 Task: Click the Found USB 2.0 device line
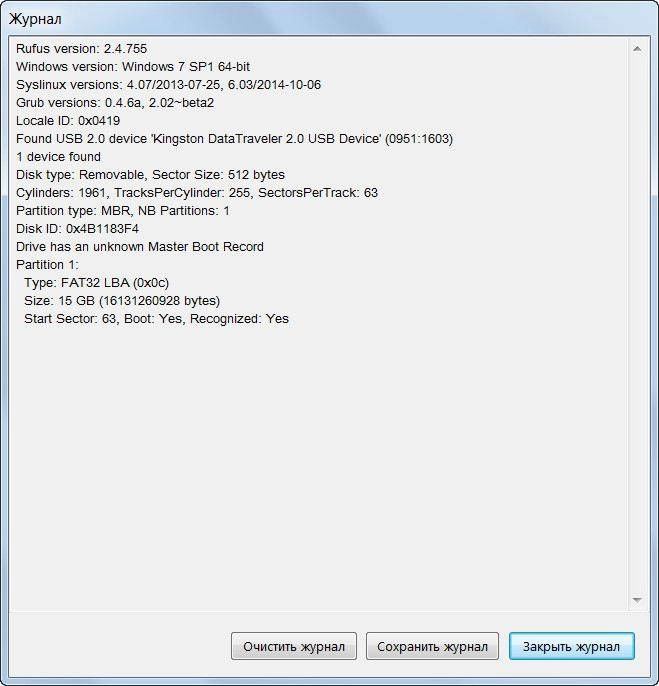pyautogui.click(x=235, y=139)
